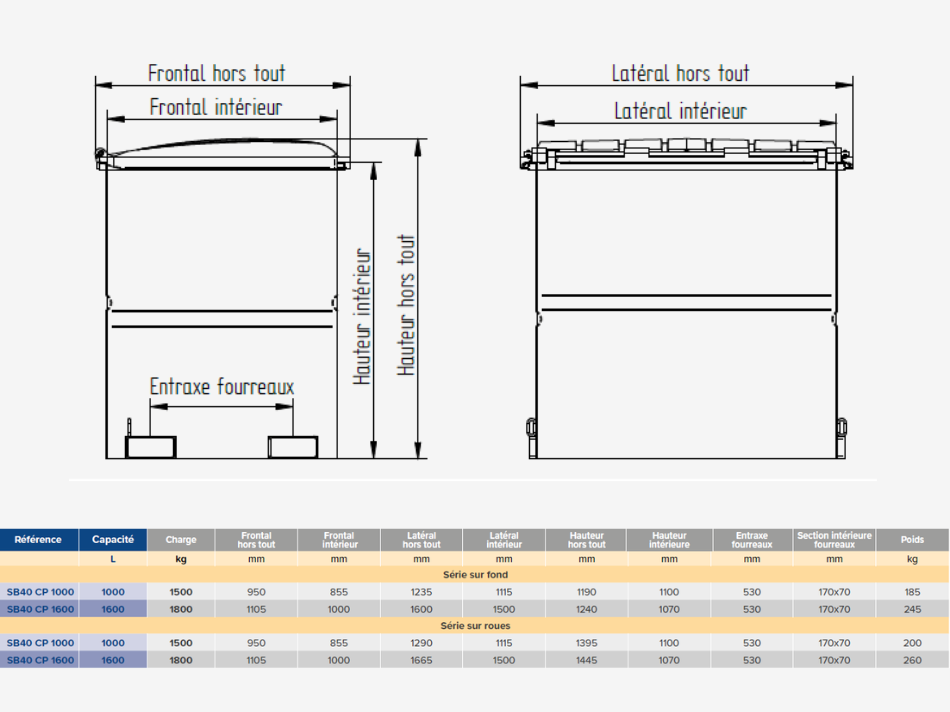The height and width of the screenshot is (712, 950).
Task: Select Latéral intérieur label in side view
Action: point(680,110)
